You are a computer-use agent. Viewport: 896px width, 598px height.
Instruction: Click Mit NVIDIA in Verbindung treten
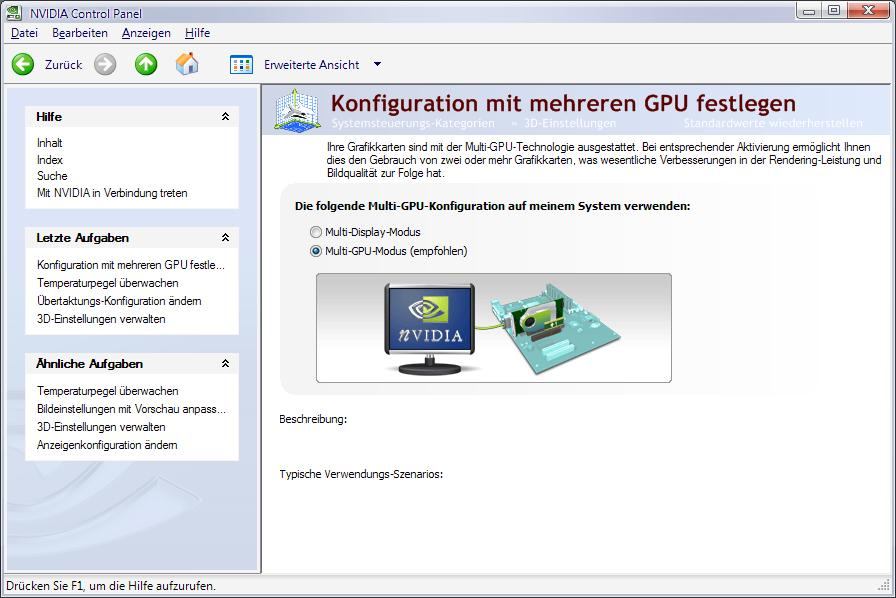112,193
